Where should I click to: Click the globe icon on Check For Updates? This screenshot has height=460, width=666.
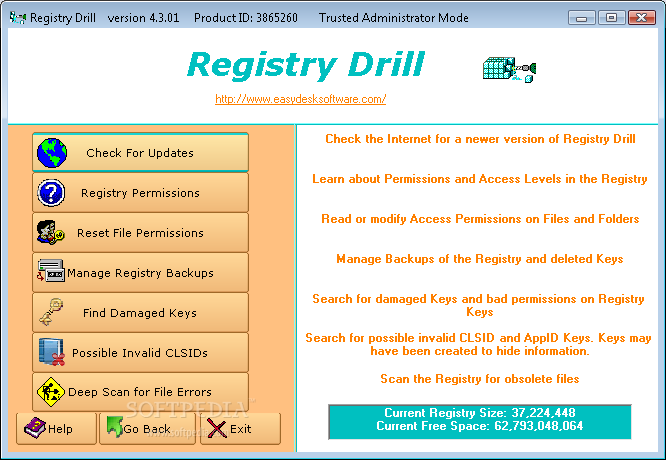52,153
